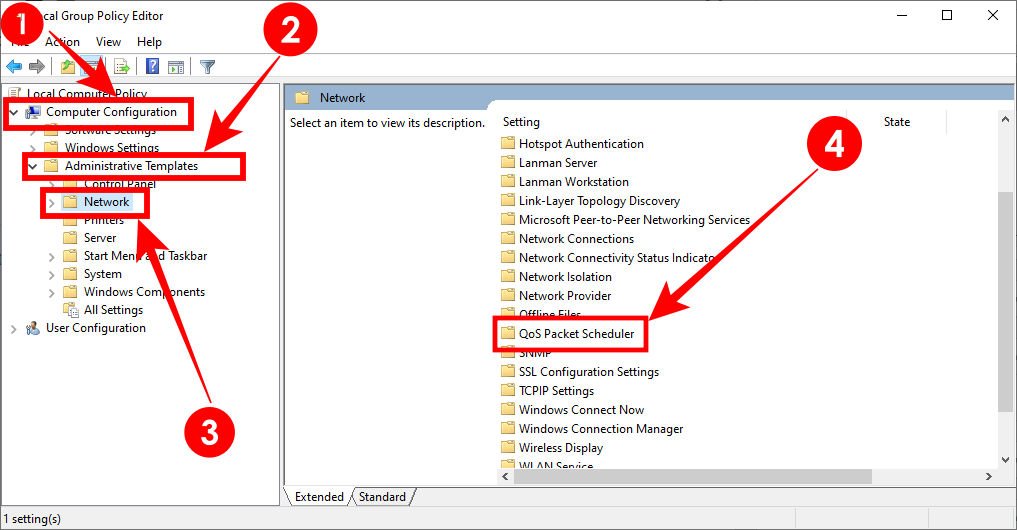
Task: Expand the User Configuration node
Action: [x=14, y=329]
